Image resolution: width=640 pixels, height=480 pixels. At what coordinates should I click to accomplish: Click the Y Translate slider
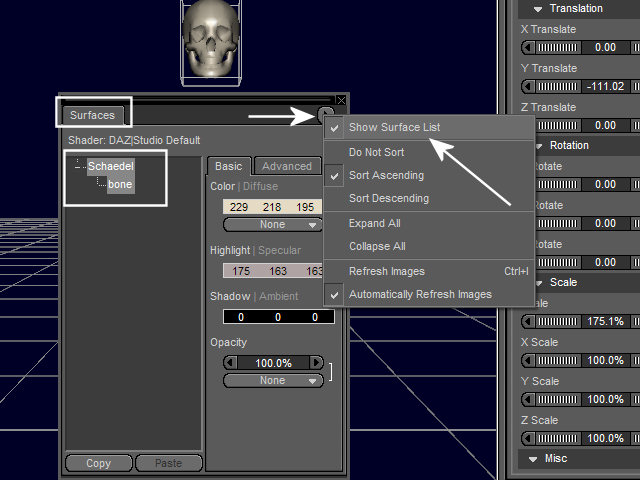558,87
